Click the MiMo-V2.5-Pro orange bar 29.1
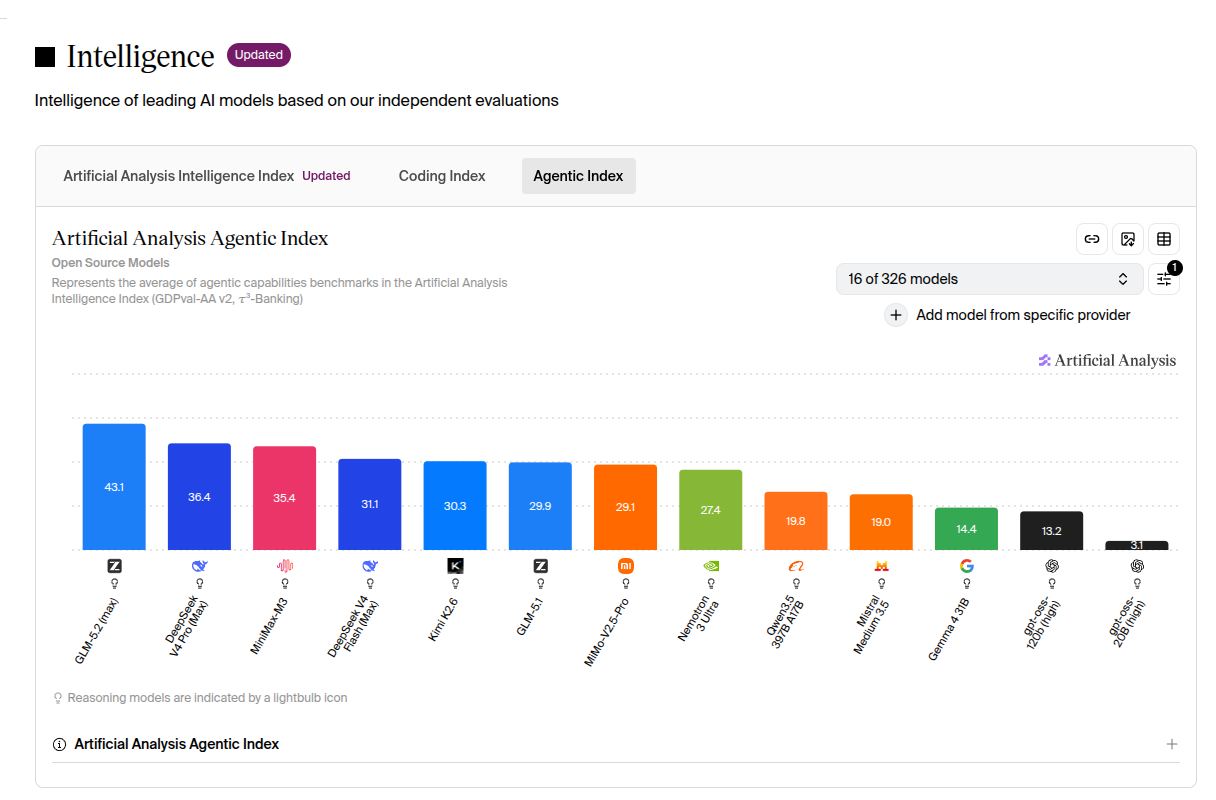 pos(626,508)
